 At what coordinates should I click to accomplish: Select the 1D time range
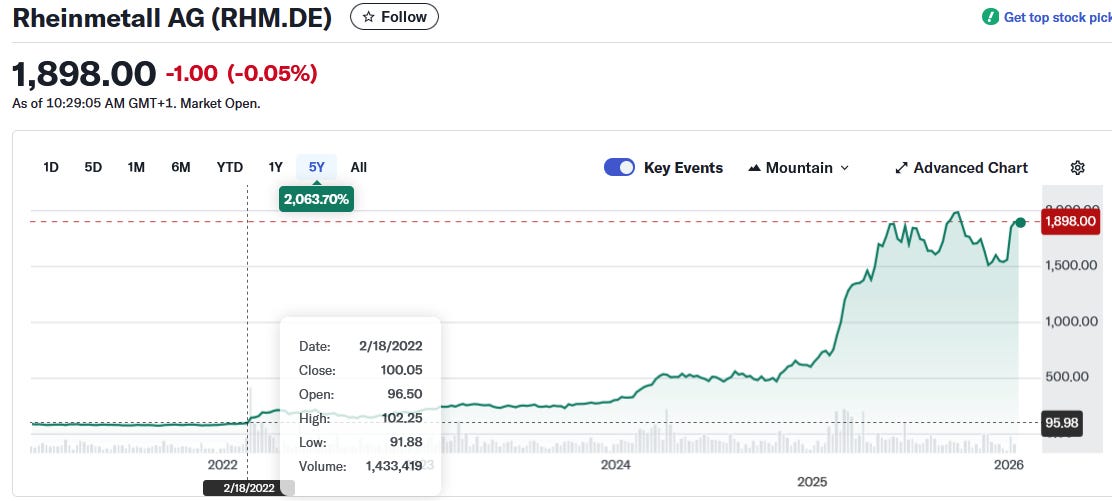[51, 167]
